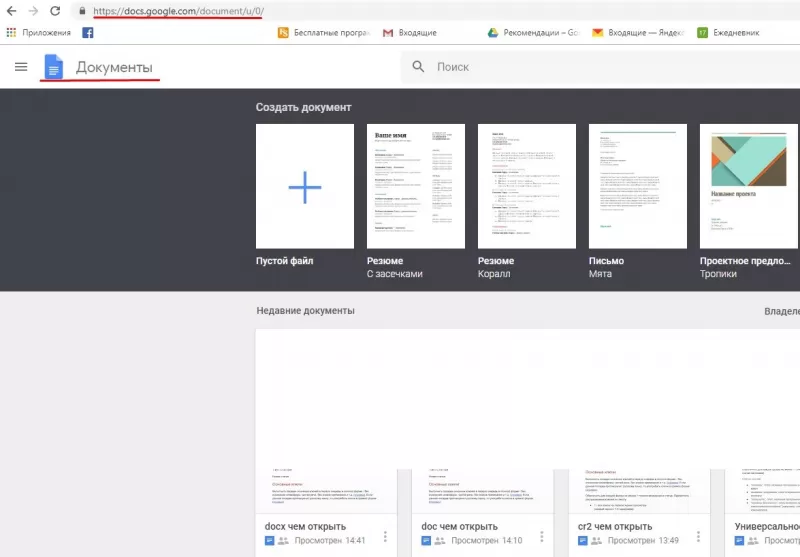The image size is (800, 557).
Task: Open the Facebook bookmark icon
Action: [88, 33]
